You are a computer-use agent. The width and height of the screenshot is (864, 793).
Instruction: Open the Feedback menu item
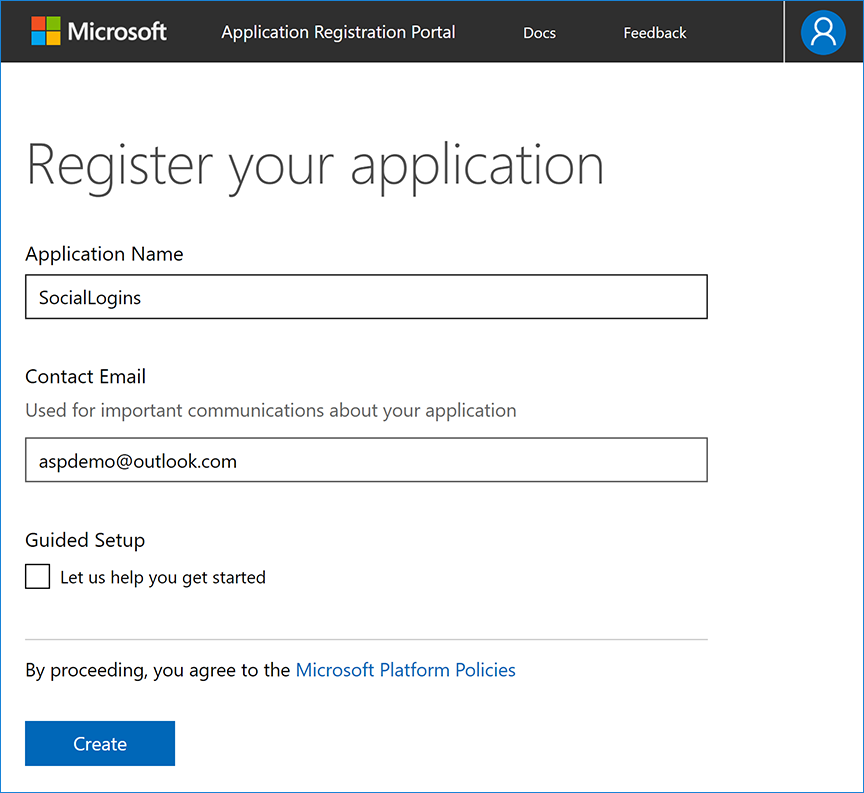point(654,32)
